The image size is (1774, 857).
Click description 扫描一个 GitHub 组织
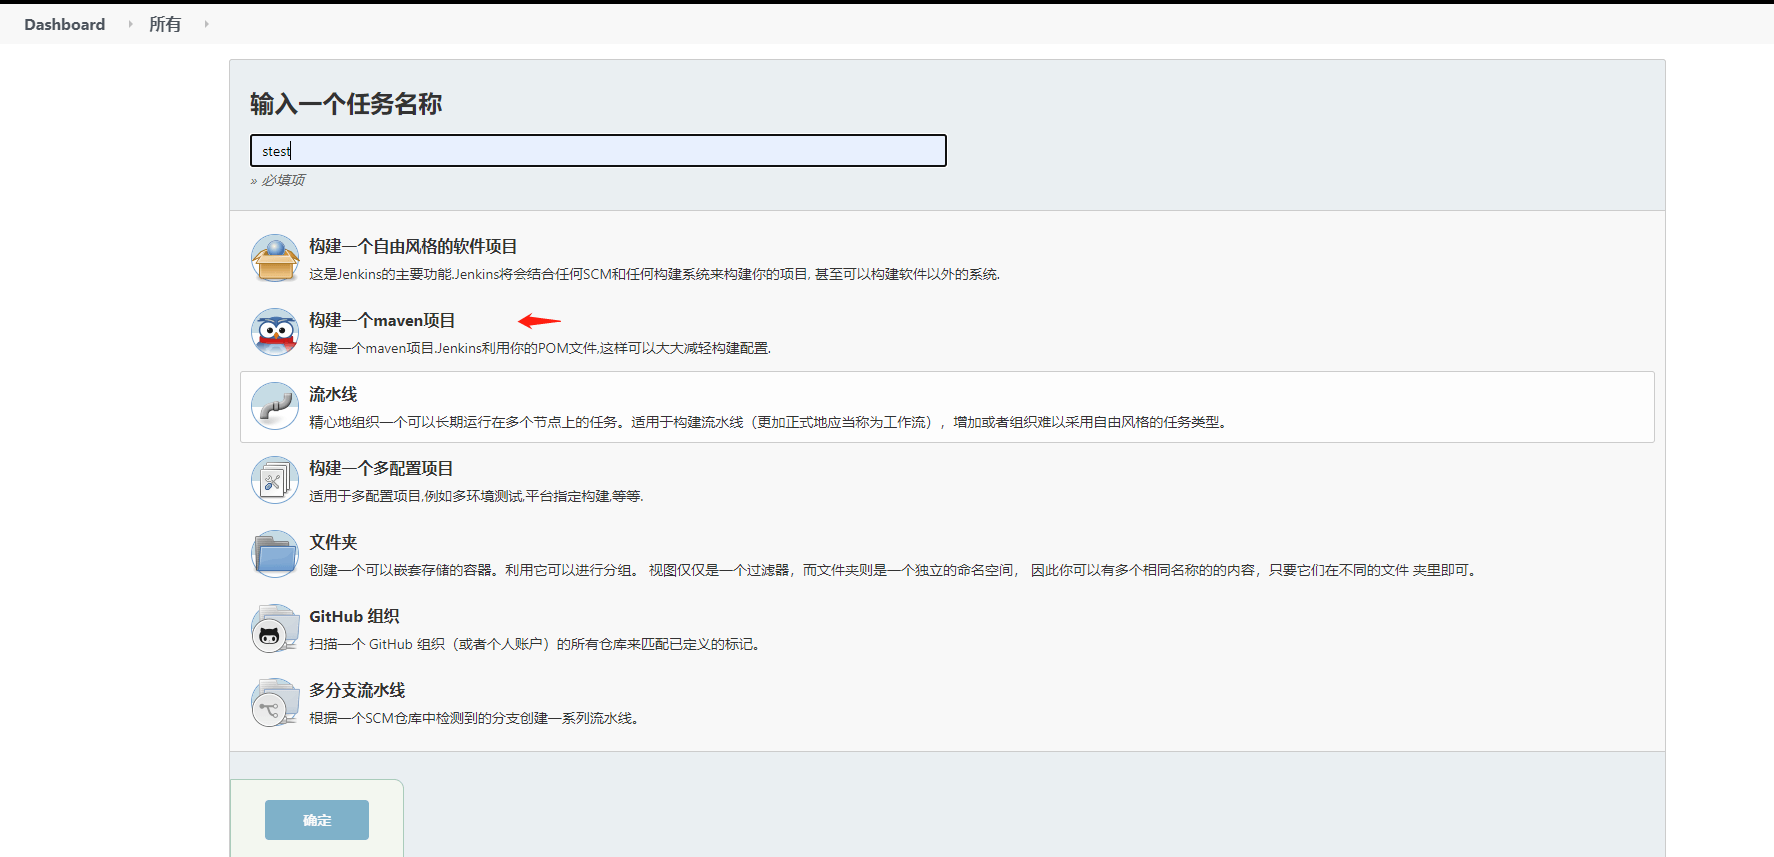click(537, 644)
